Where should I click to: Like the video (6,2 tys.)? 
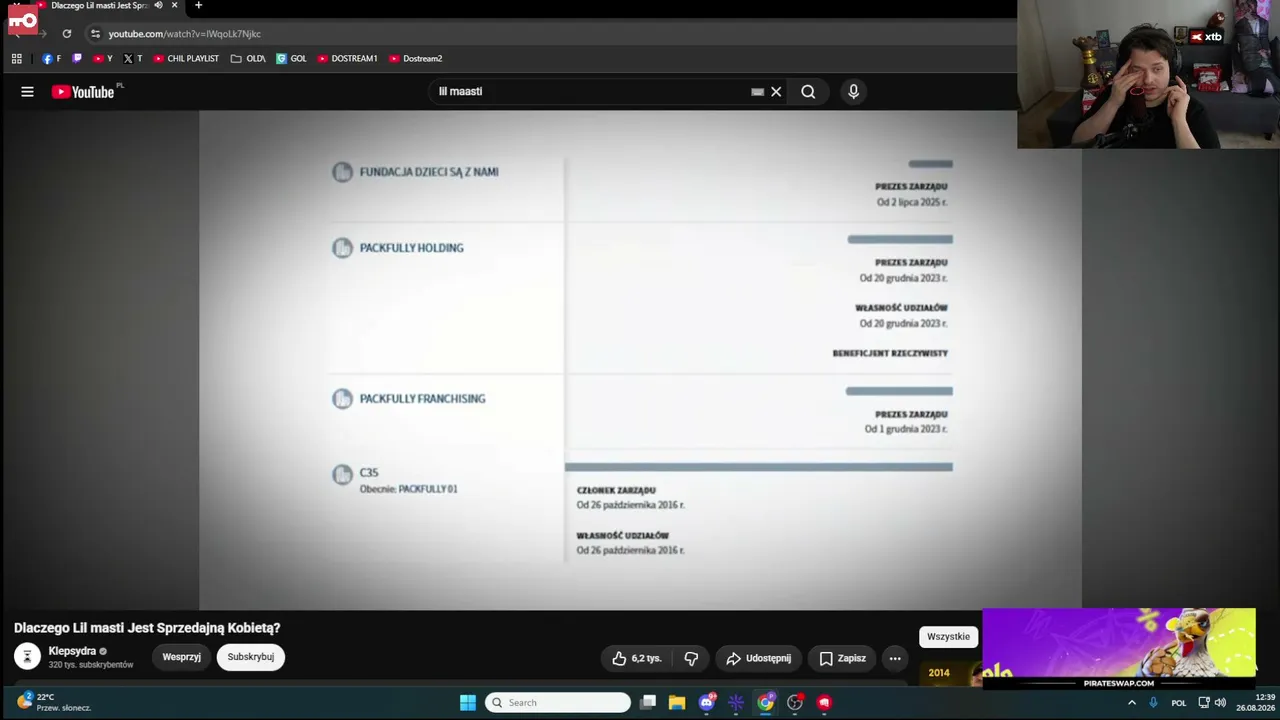637,658
